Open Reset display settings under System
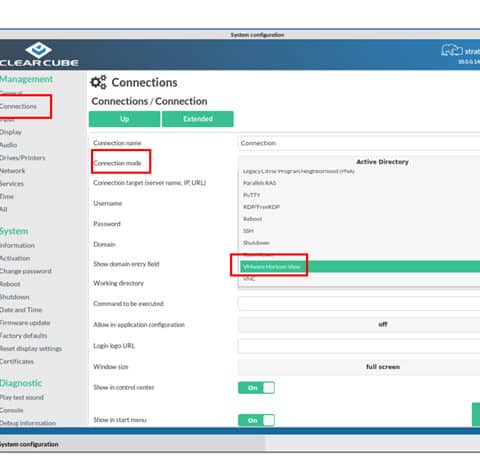This screenshot has height=472, width=480. (31, 348)
